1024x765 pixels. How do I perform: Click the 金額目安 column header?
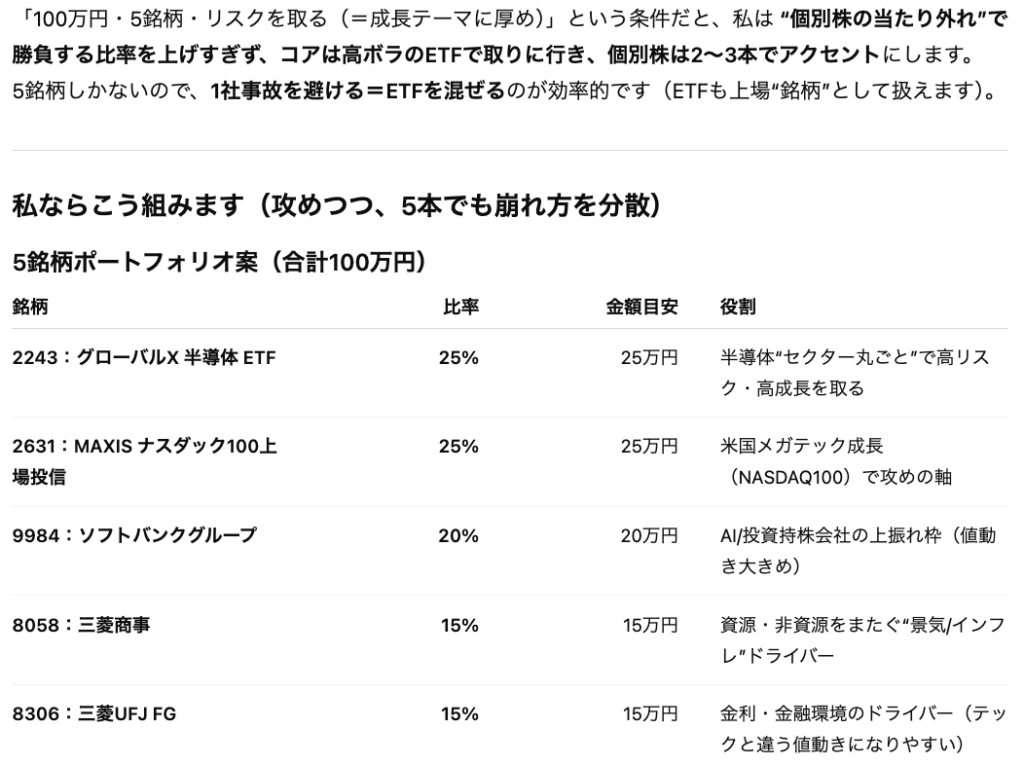(x=642, y=307)
